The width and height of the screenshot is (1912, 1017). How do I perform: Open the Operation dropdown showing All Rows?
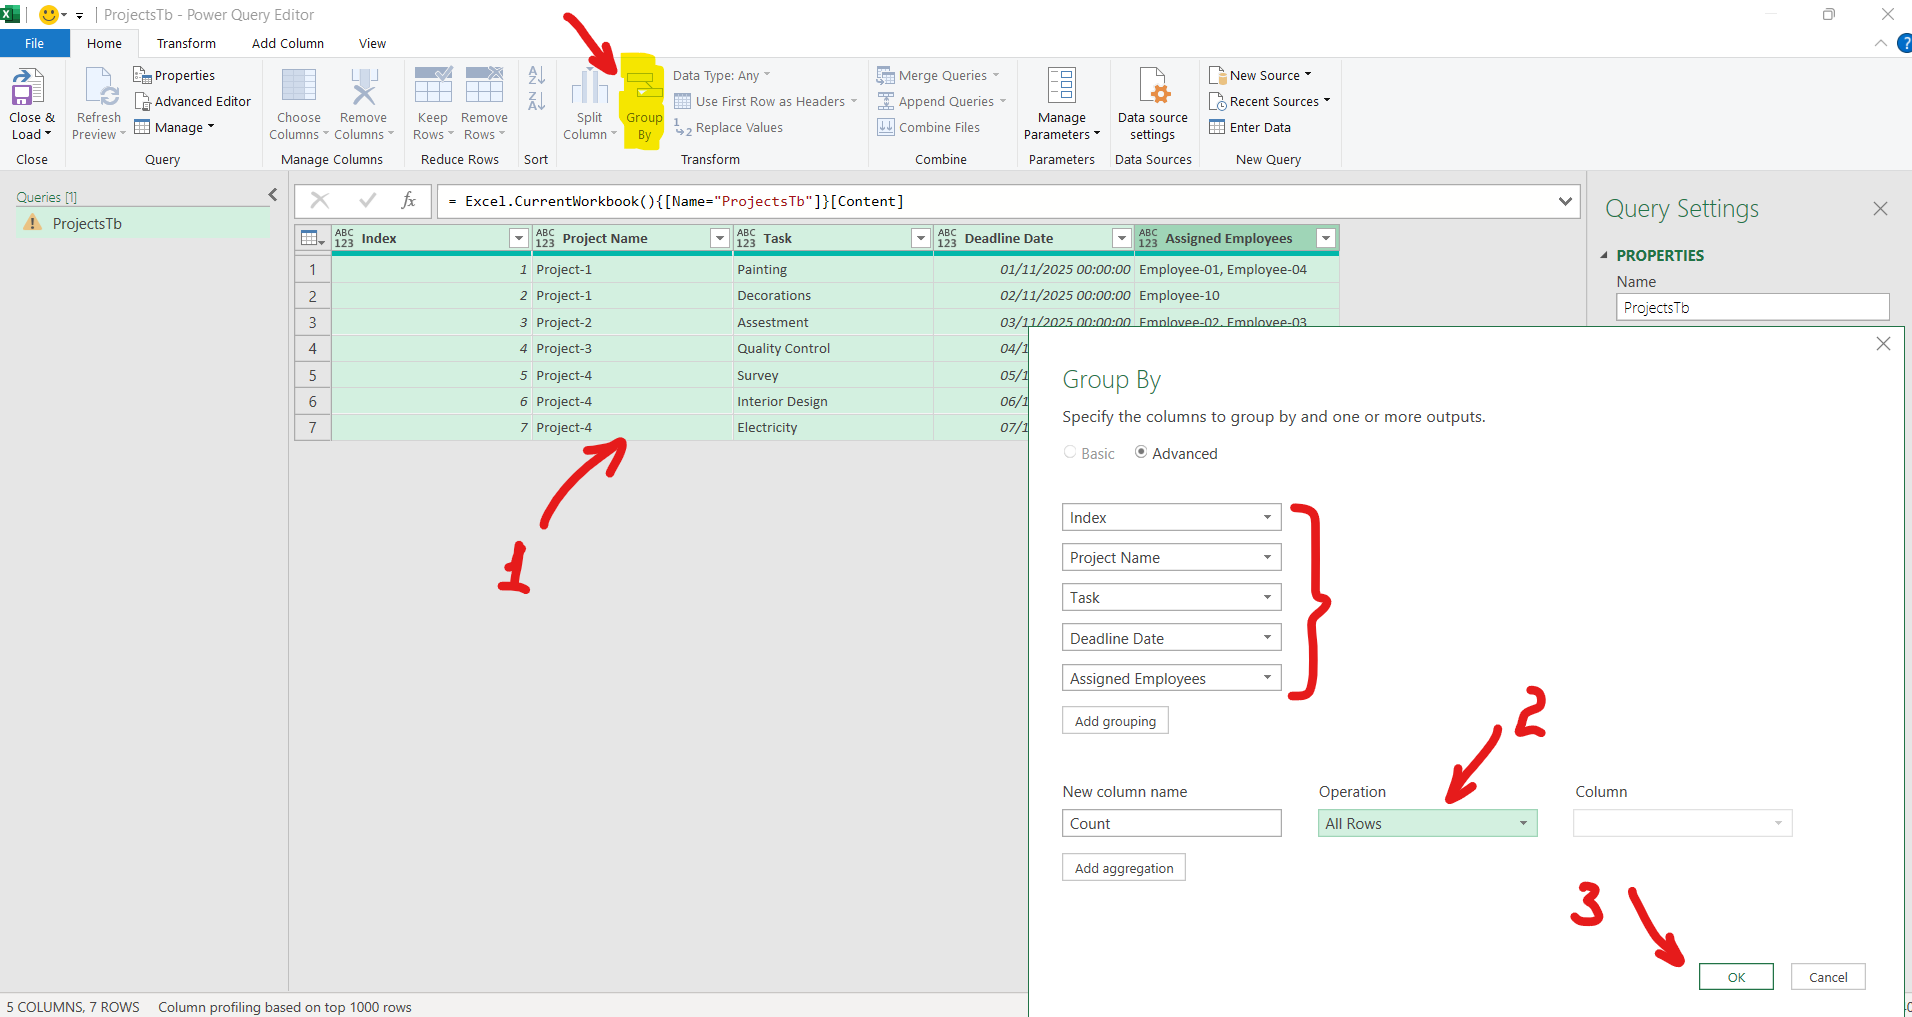[1427, 823]
